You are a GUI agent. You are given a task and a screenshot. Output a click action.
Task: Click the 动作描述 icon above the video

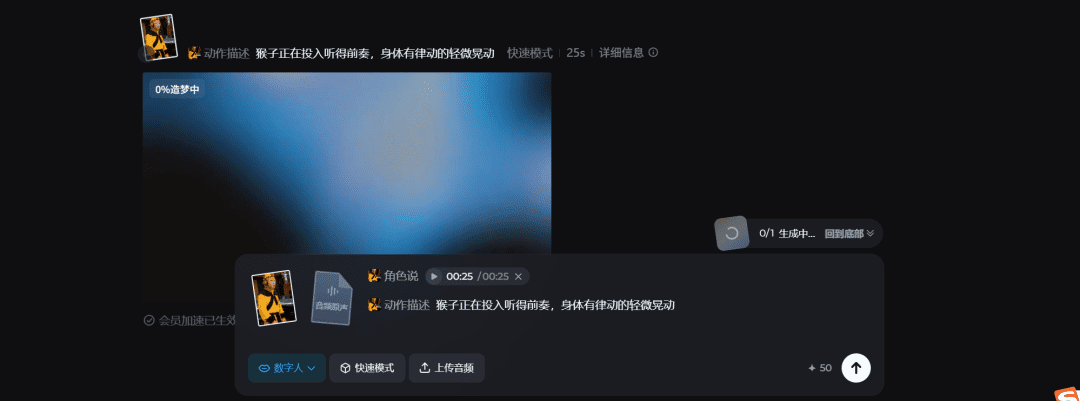[x=194, y=52]
